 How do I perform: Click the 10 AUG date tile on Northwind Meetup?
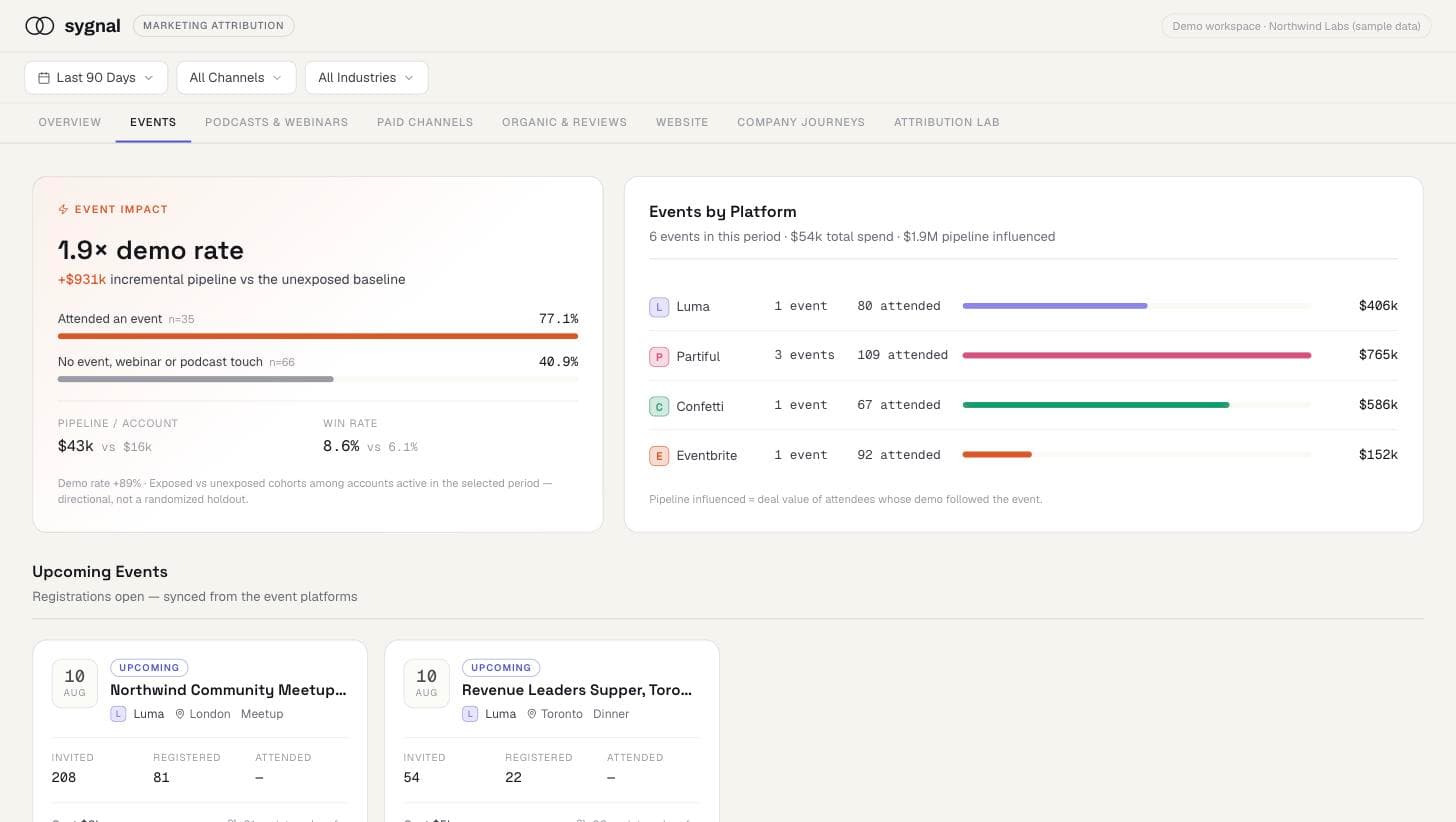click(75, 683)
